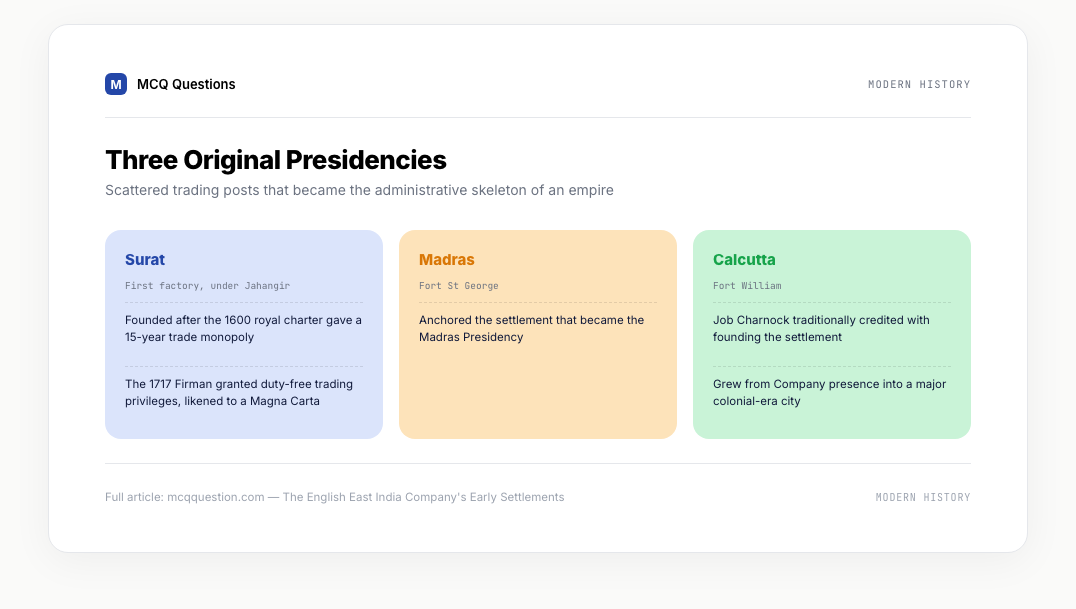The height and width of the screenshot is (609, 1076).
Task: Select the 1600 royal charter text
Action: (x=244, y=328)
